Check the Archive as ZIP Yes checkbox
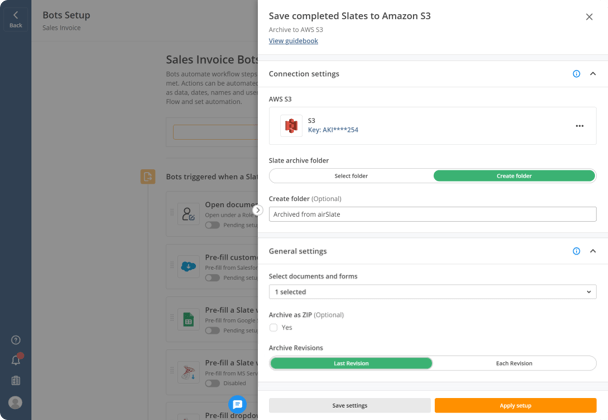This screenshot has height=420, width=608. (273, 327)
